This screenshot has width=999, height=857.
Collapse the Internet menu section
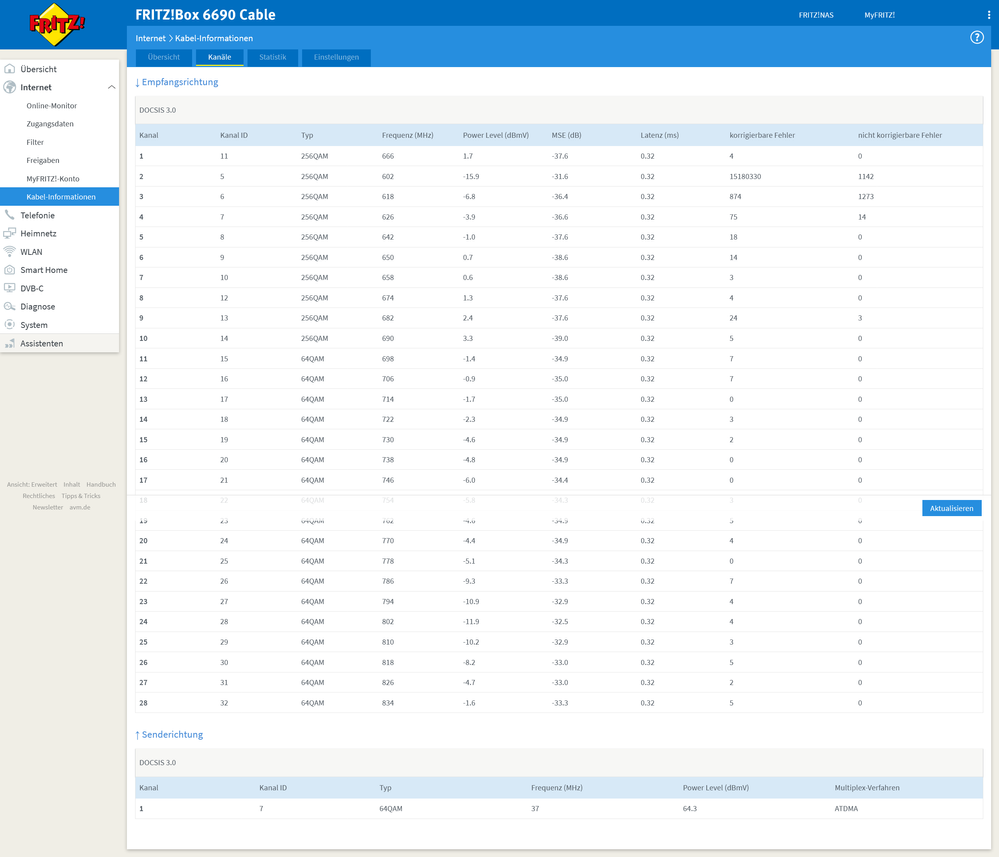point(111,88)
